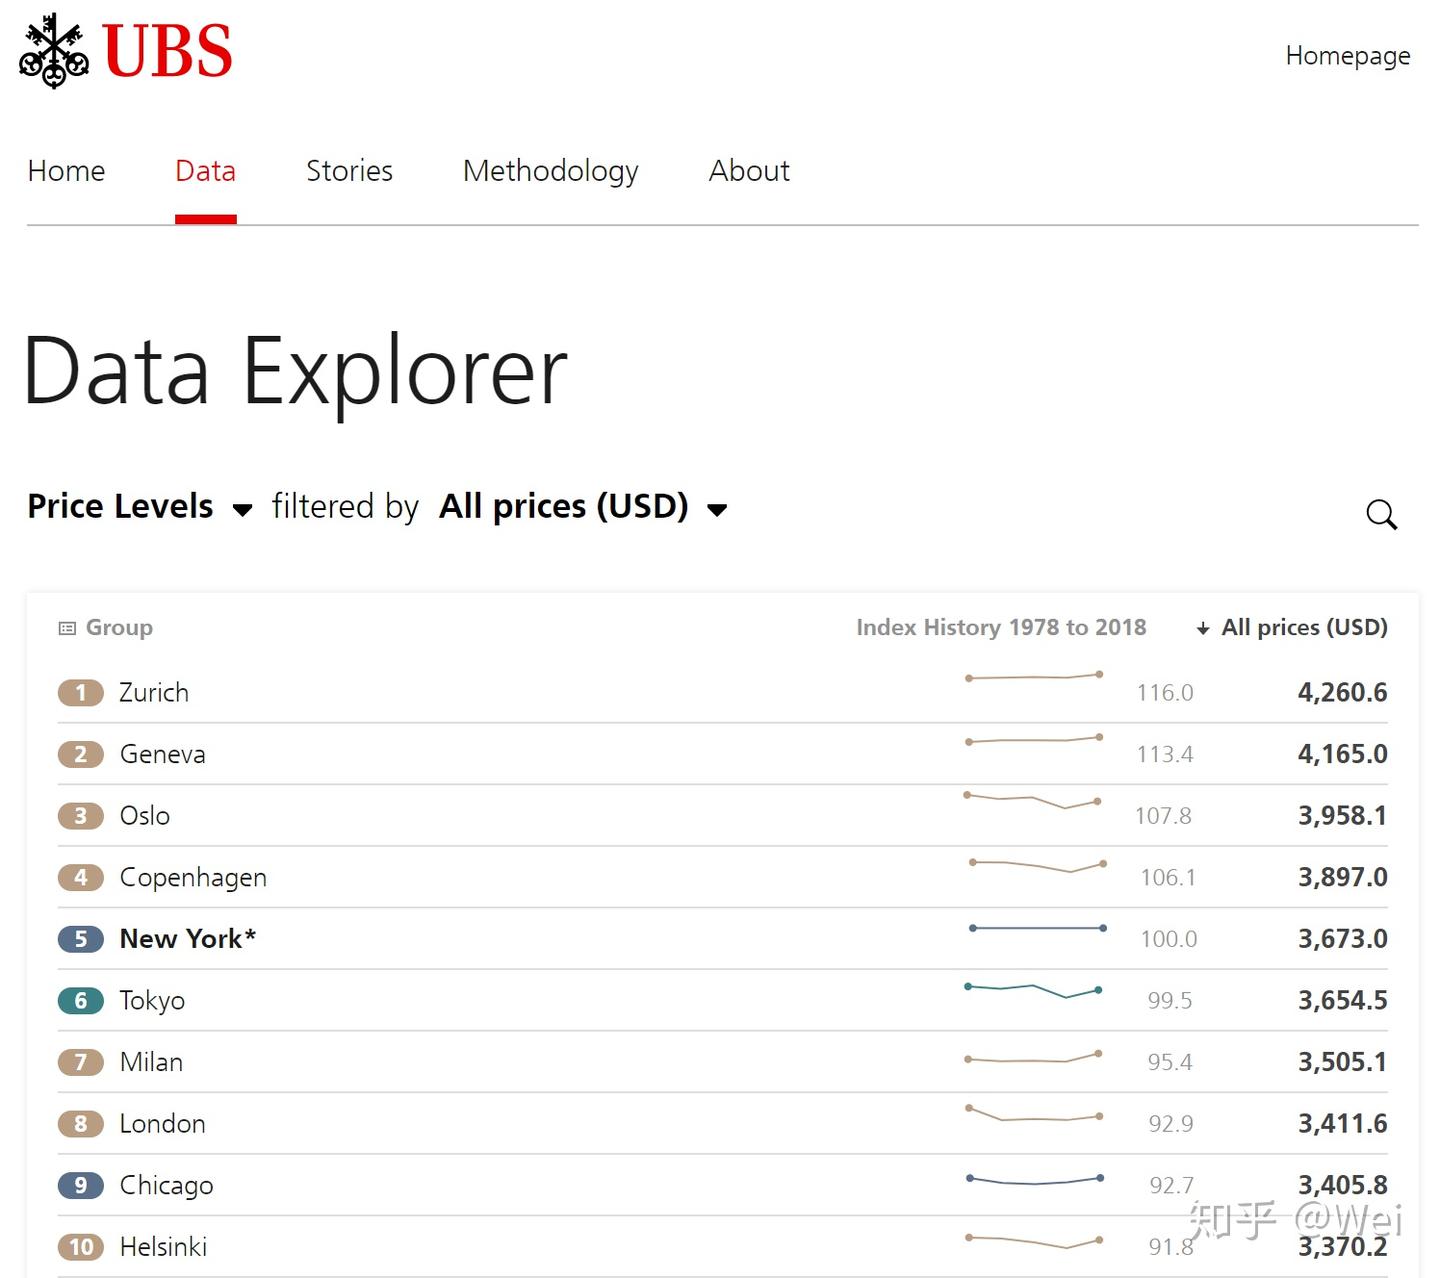
Task: Open the Helsinki city row
Action: pyautogui.click(x=723, y=1247)
